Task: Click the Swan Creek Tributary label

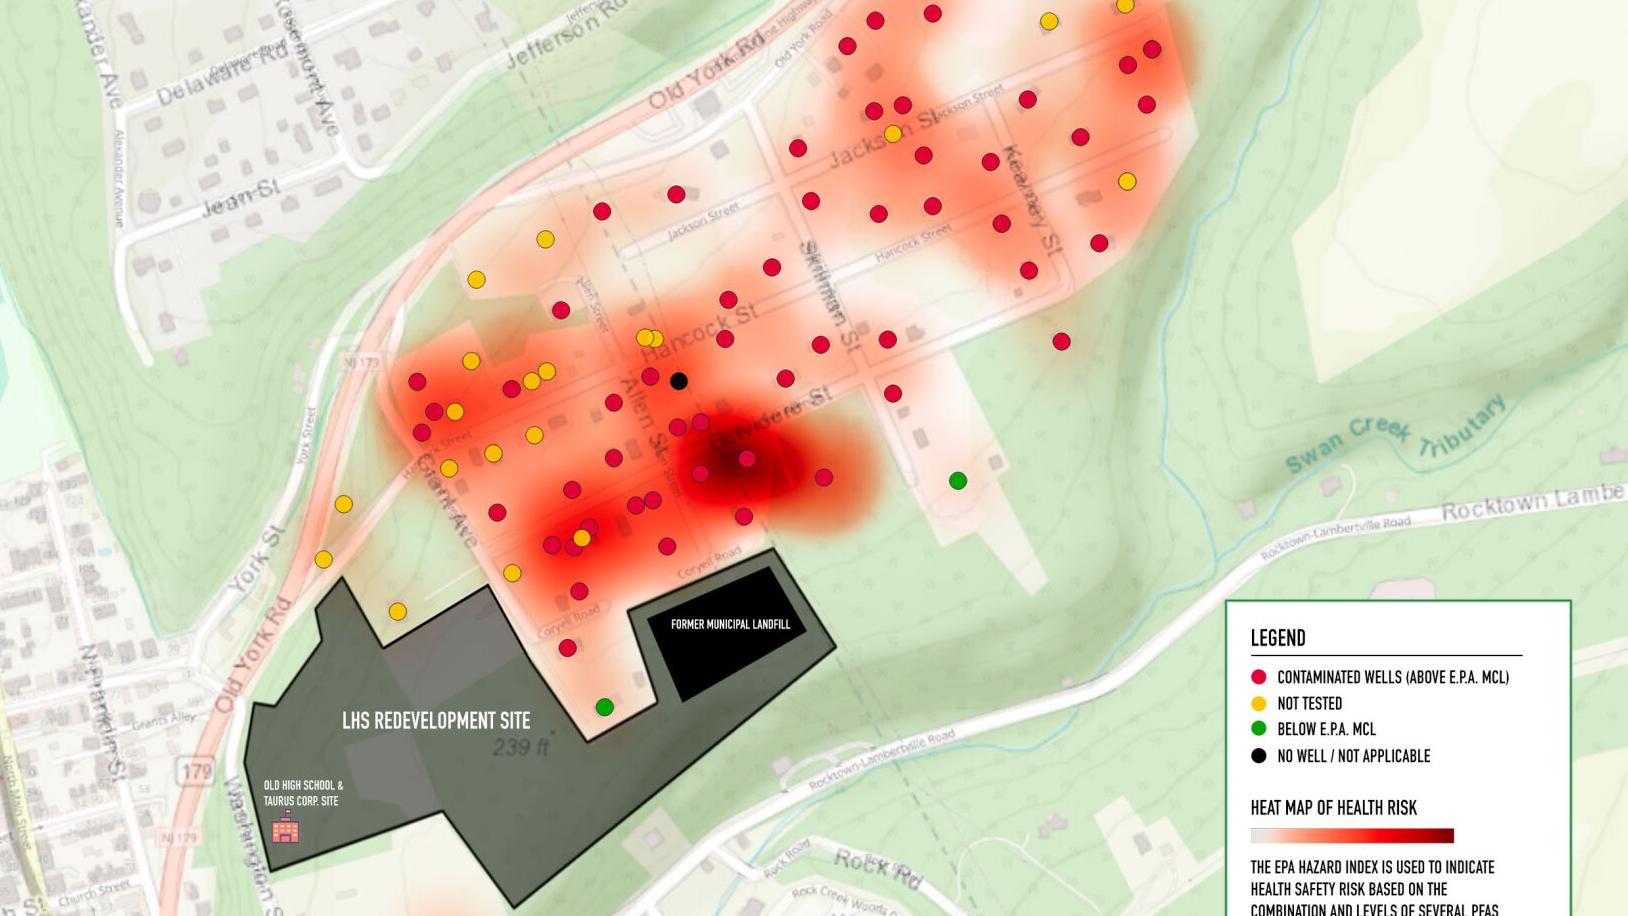Action: click(x=1394, y=436)
